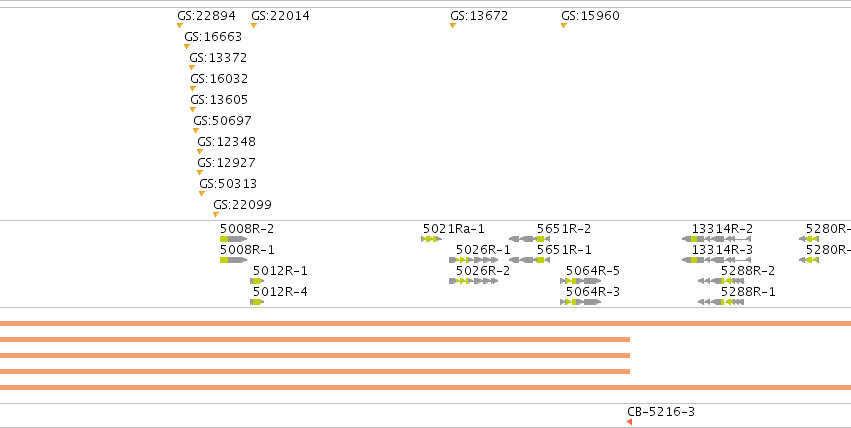Click the 5651R-2 transcript label
The height and width of the screenshot is (428, 851).
click(564, 229)
